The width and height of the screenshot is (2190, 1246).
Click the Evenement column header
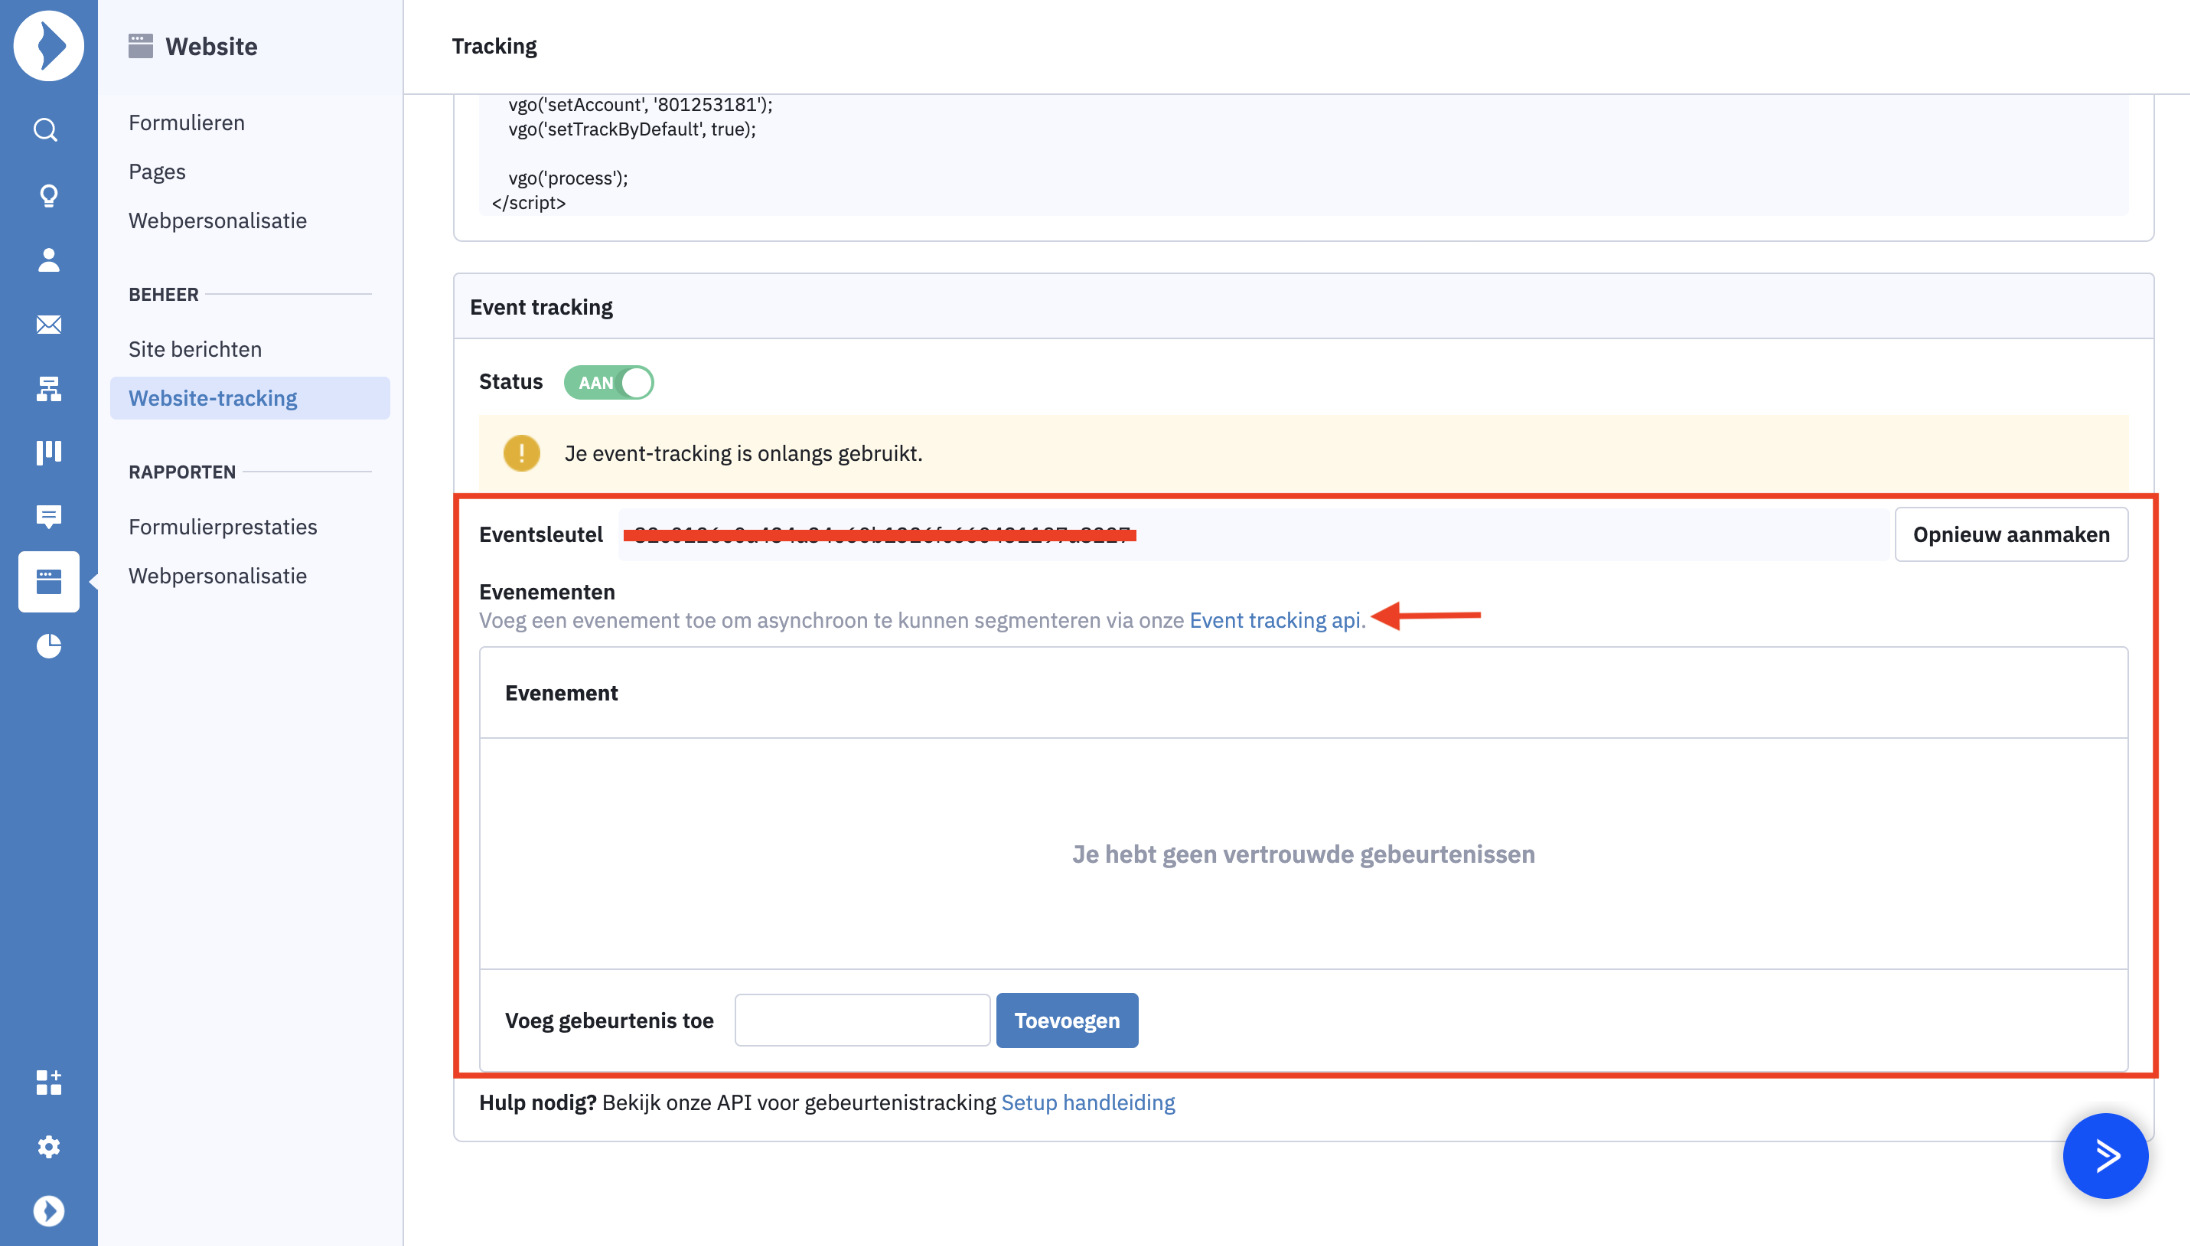pos(561,693)
